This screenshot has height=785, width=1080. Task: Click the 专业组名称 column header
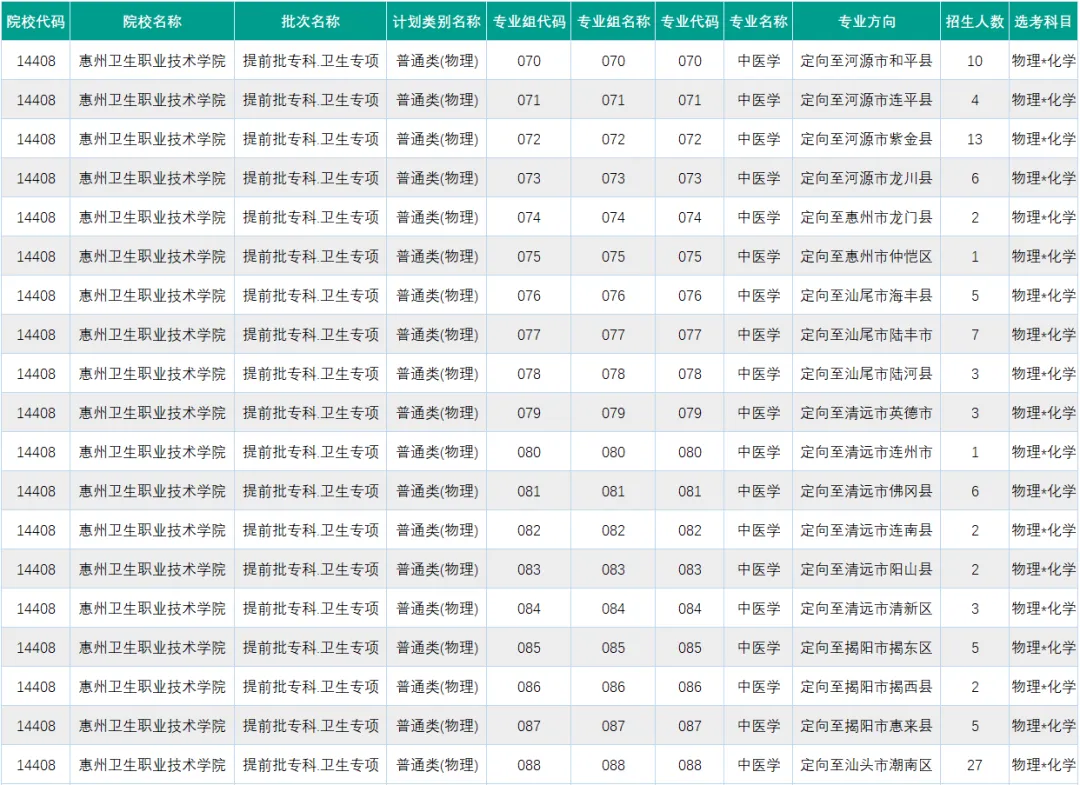pyautogui.click(x=613, y=21)
